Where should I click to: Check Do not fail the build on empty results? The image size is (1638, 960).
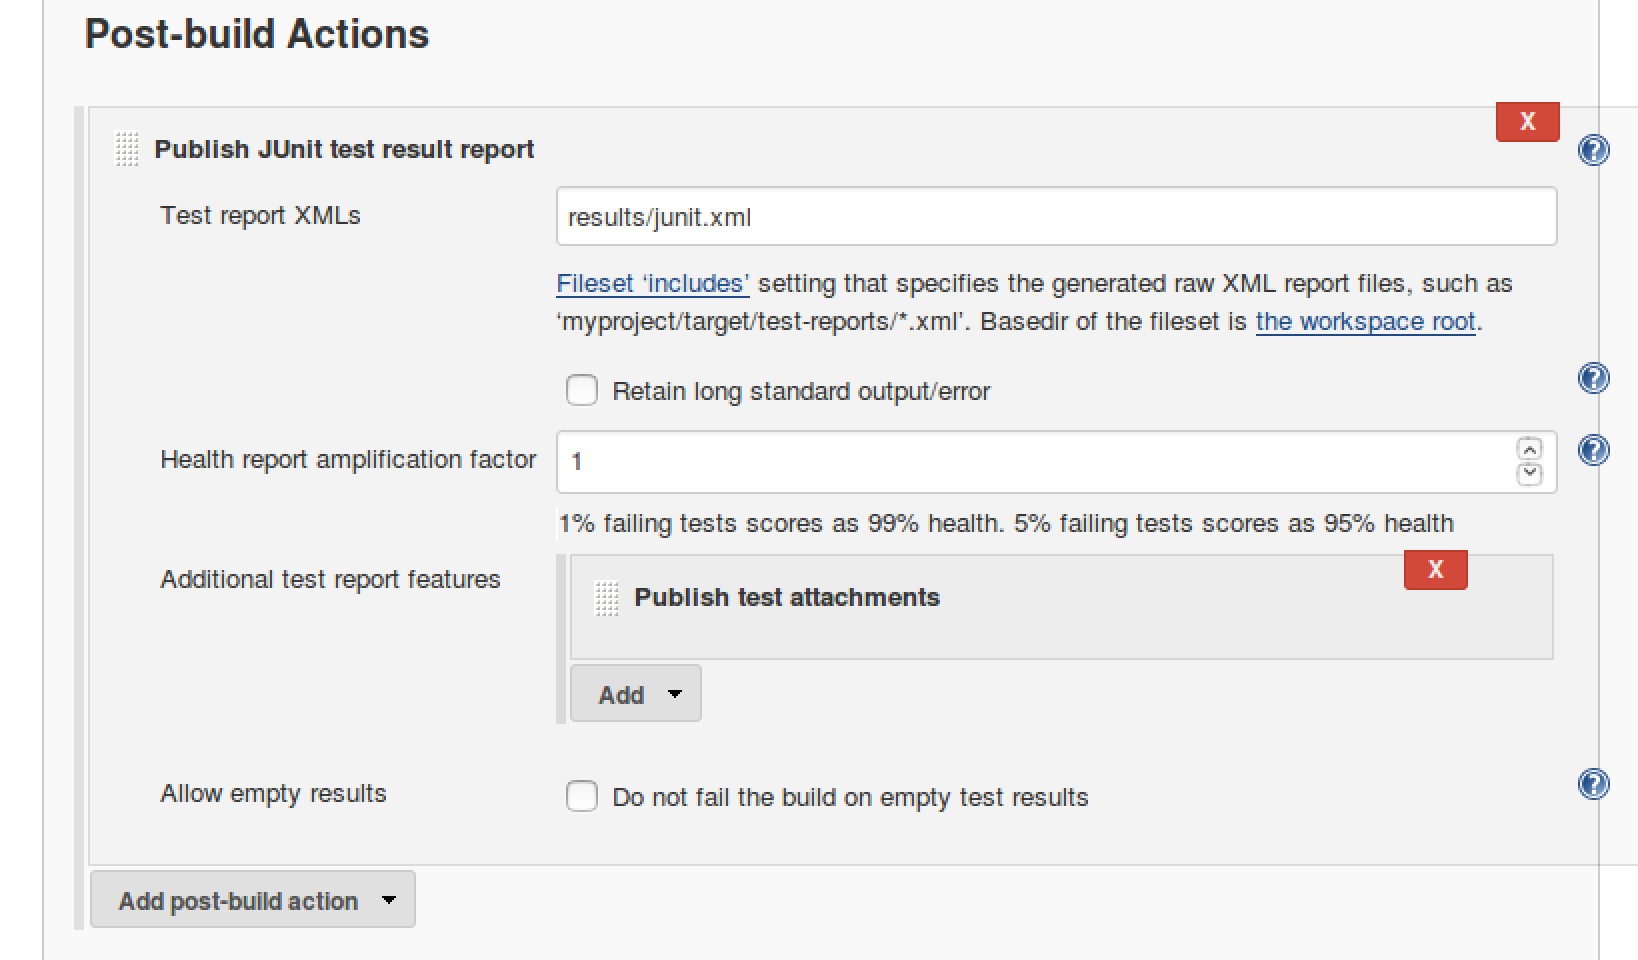click(x=582, y=796)
